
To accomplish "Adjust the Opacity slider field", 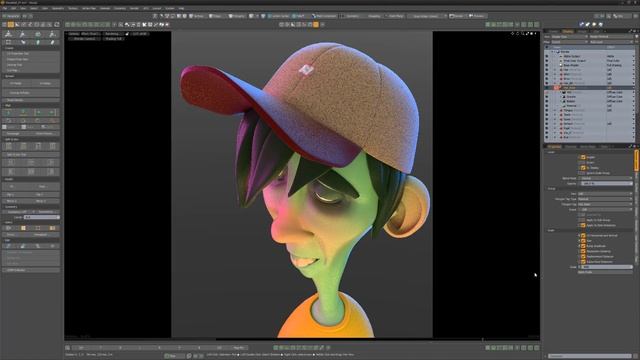I will coord(606,184).
